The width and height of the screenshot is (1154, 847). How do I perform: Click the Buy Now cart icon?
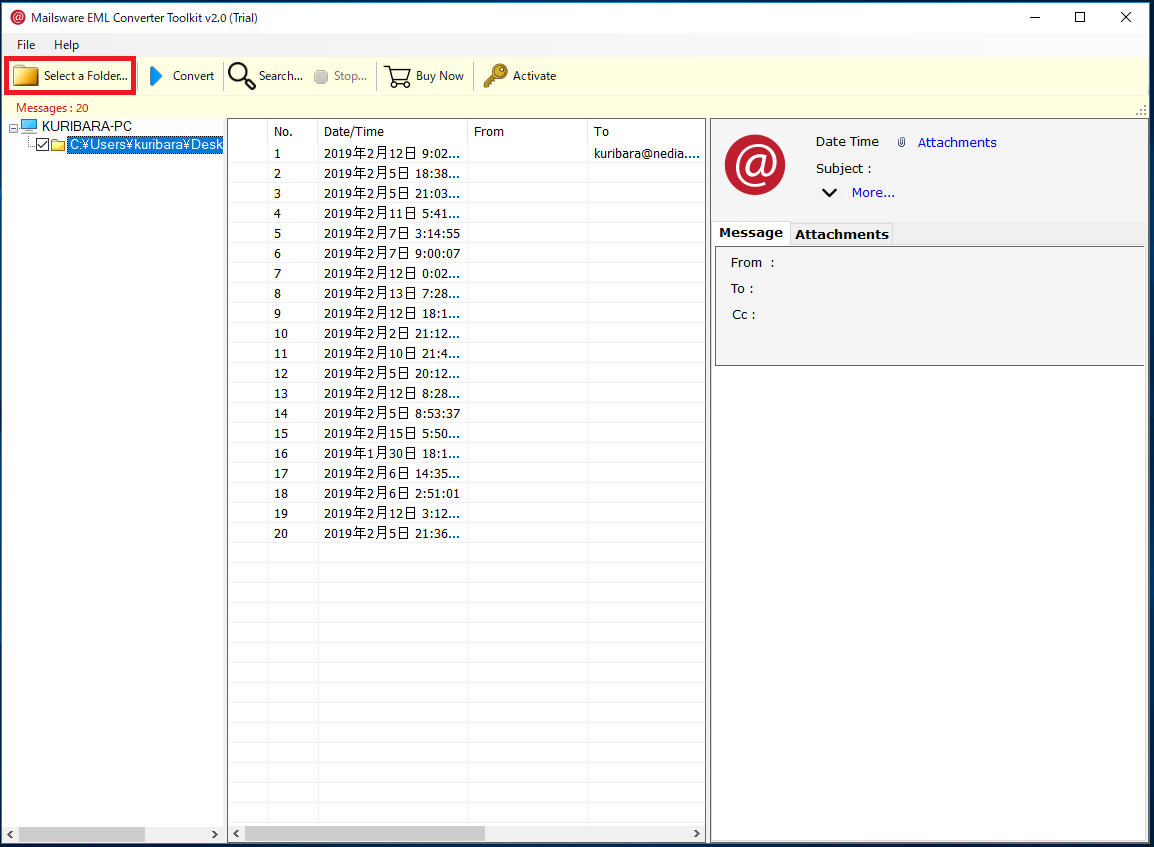point(397,77)
